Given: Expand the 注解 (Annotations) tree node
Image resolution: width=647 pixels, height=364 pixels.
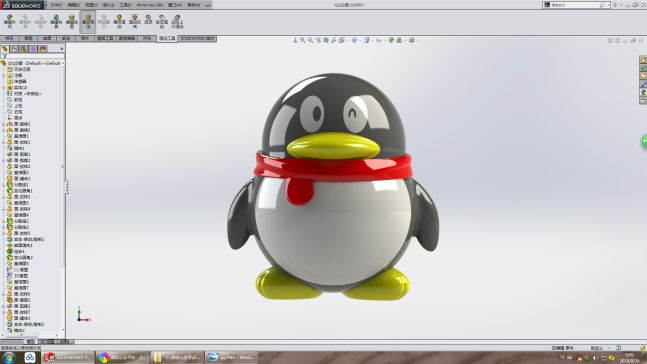Looking at the screenshot, I should click(x=4, y=76).
